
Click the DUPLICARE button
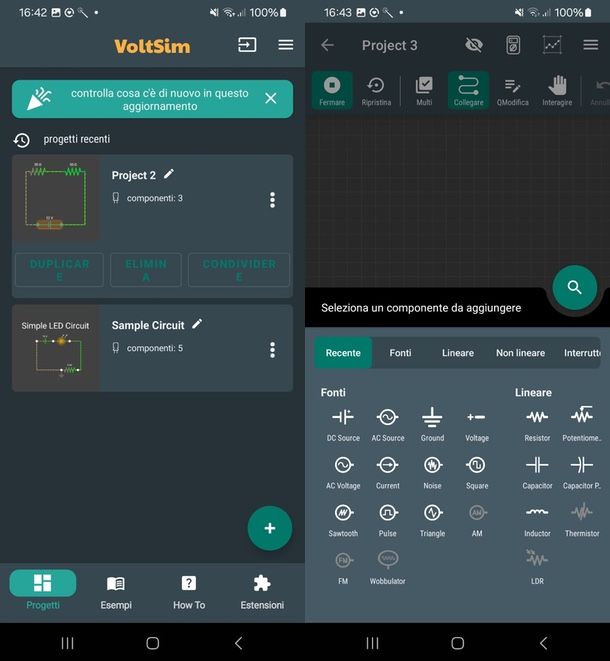[59, 270]
